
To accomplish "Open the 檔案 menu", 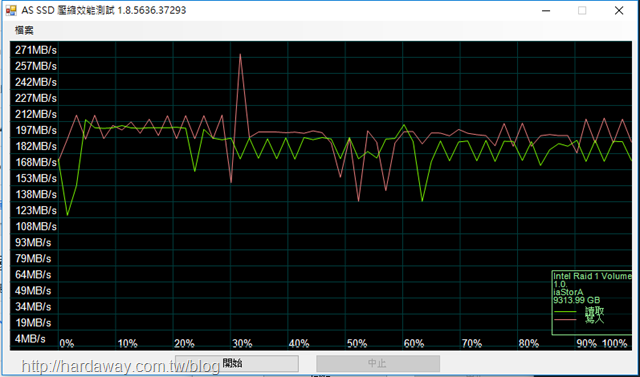I will (24, 30).
